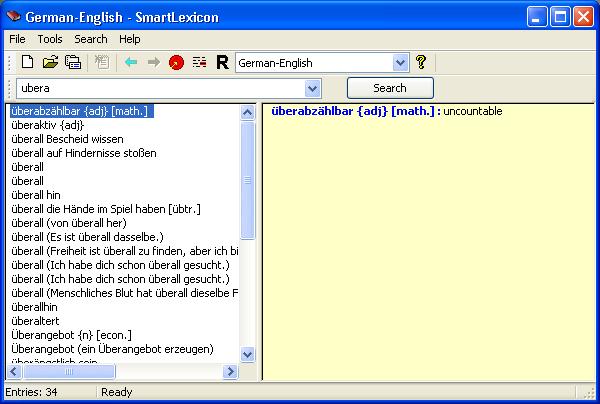Select entry 'überallhin'
This screenshot has height=404, width=600.
point(34,307)
